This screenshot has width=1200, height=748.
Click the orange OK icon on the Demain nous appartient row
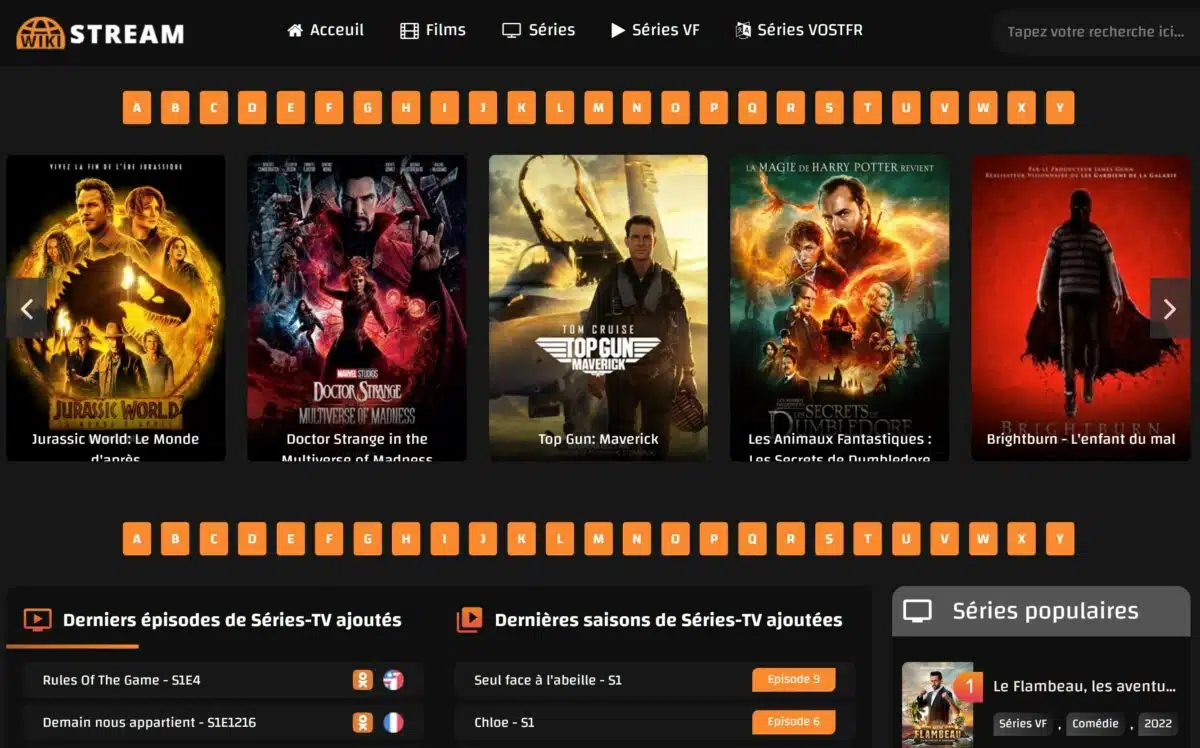pos(362,722)
